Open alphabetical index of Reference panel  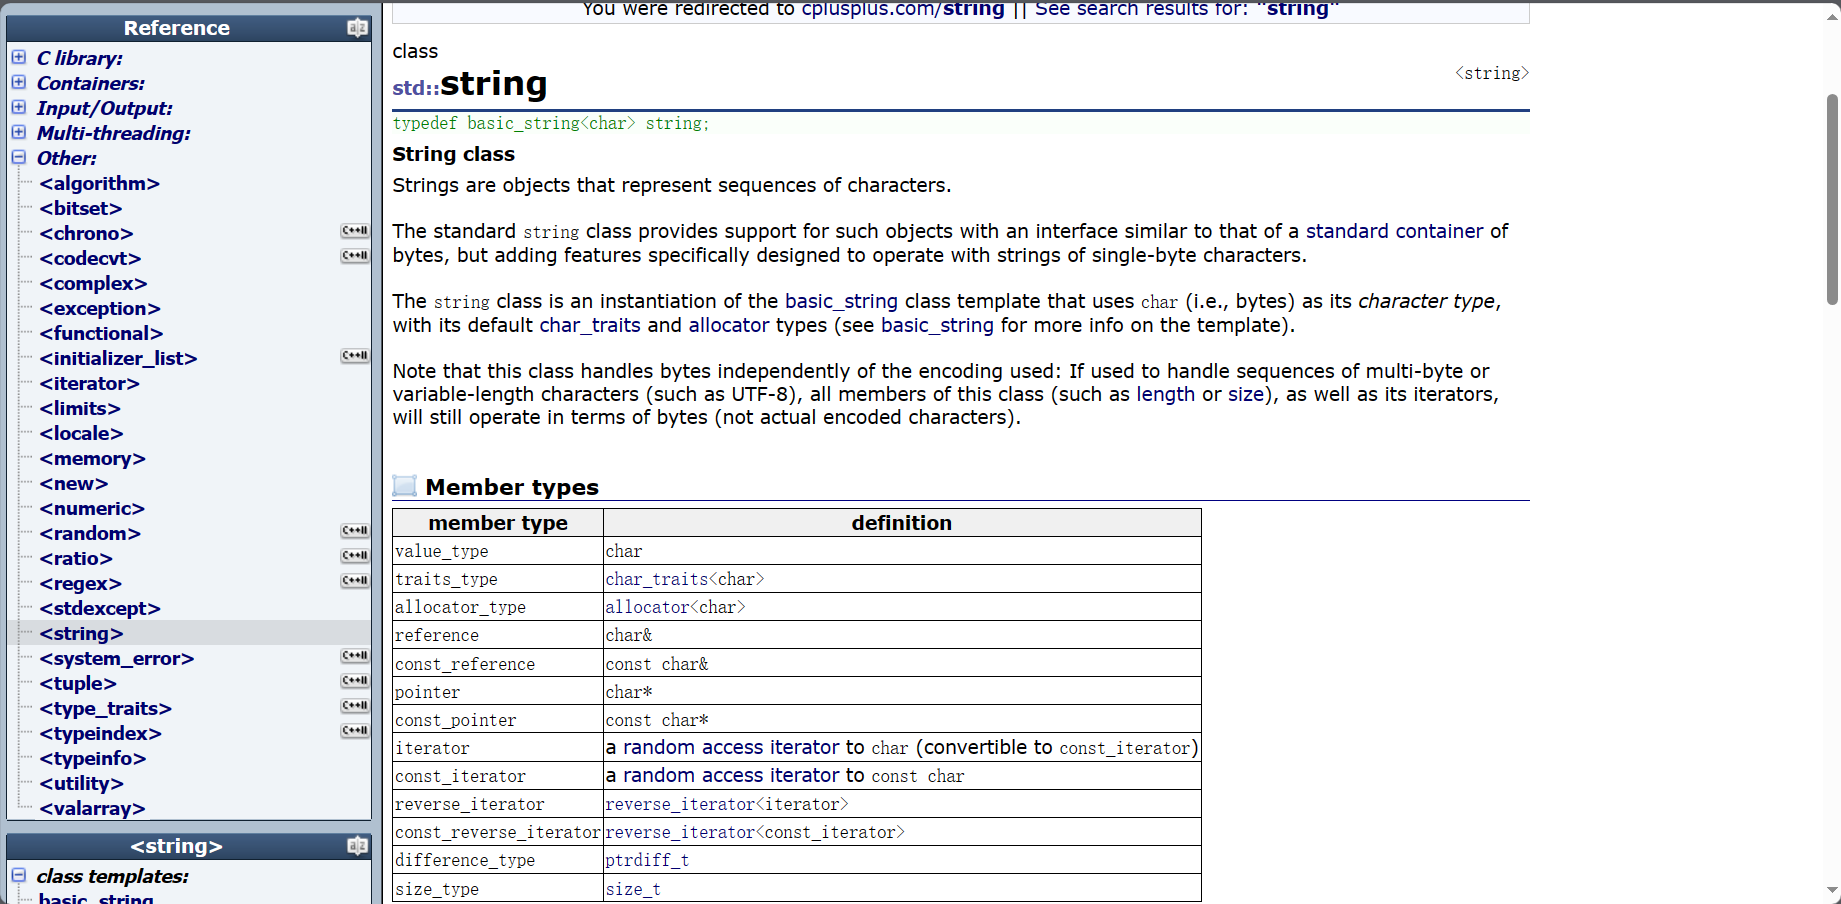[x=357, y=28]
